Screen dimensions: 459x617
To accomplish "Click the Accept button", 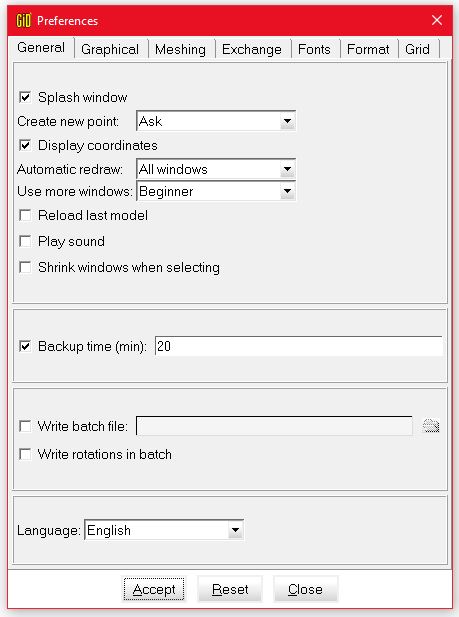I will point(154,589).
